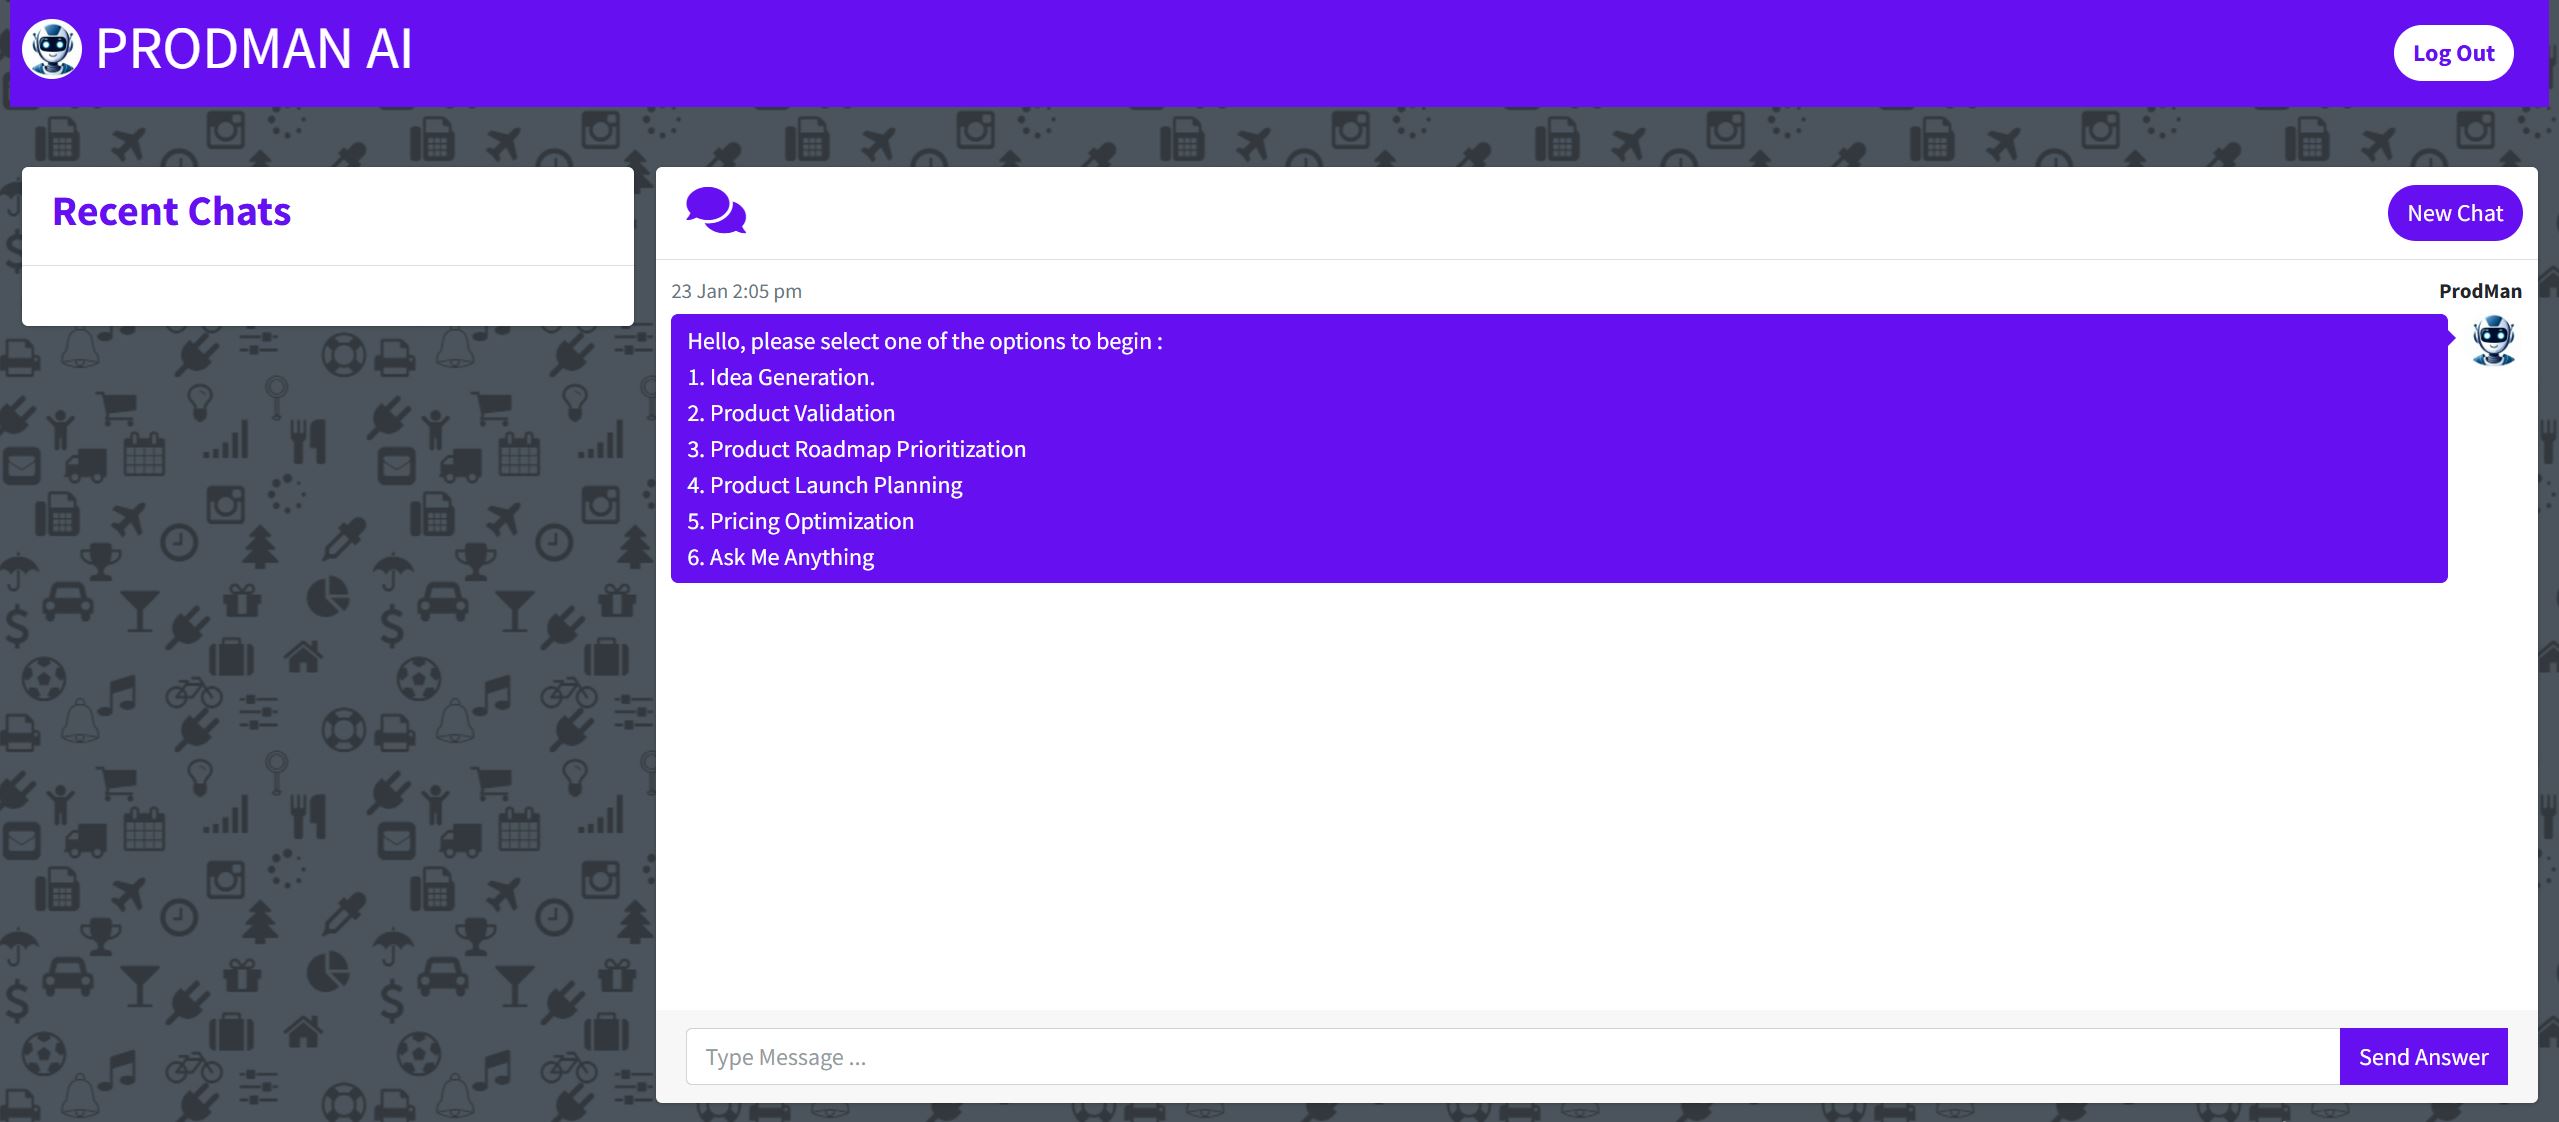Screen dimensions: 2559x1122
Task: Click Product Launch Planning option line
Action: (835, 485)
